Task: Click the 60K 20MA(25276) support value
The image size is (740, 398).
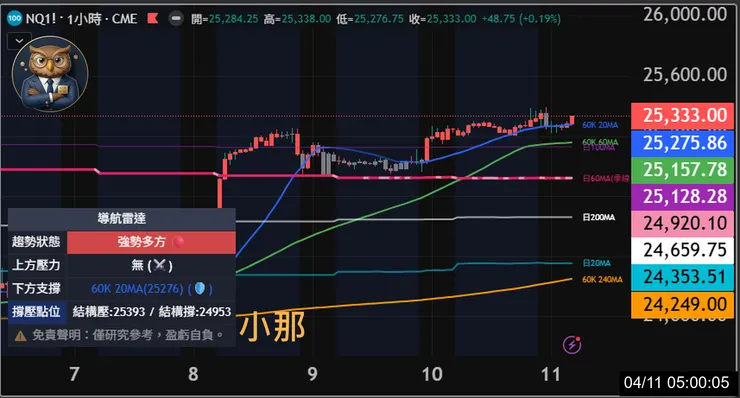Action: 137,288
